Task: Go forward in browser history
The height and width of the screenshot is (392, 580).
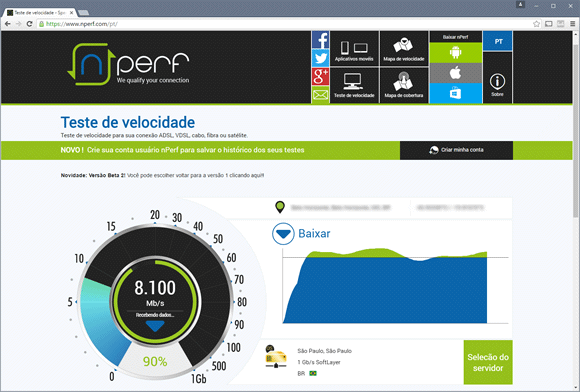Action: coord(18,24)
